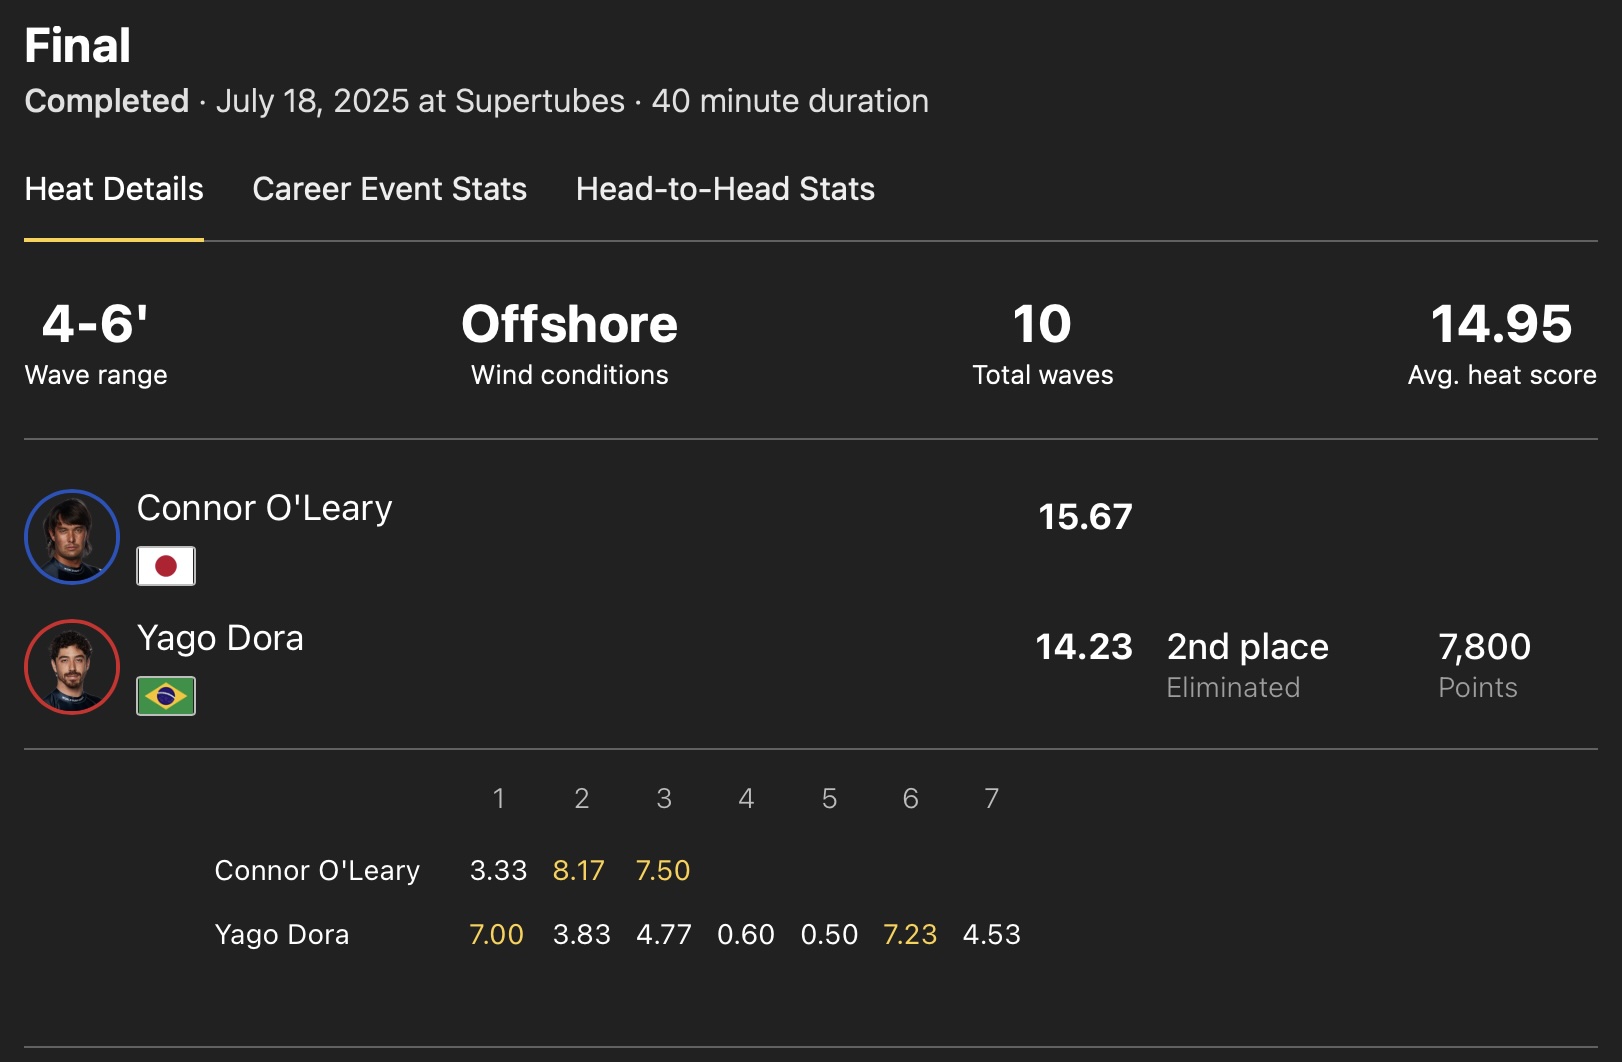Click the 7,800 Points value
This screenshot has width=1622, height=1062.
click(1484, 647)
